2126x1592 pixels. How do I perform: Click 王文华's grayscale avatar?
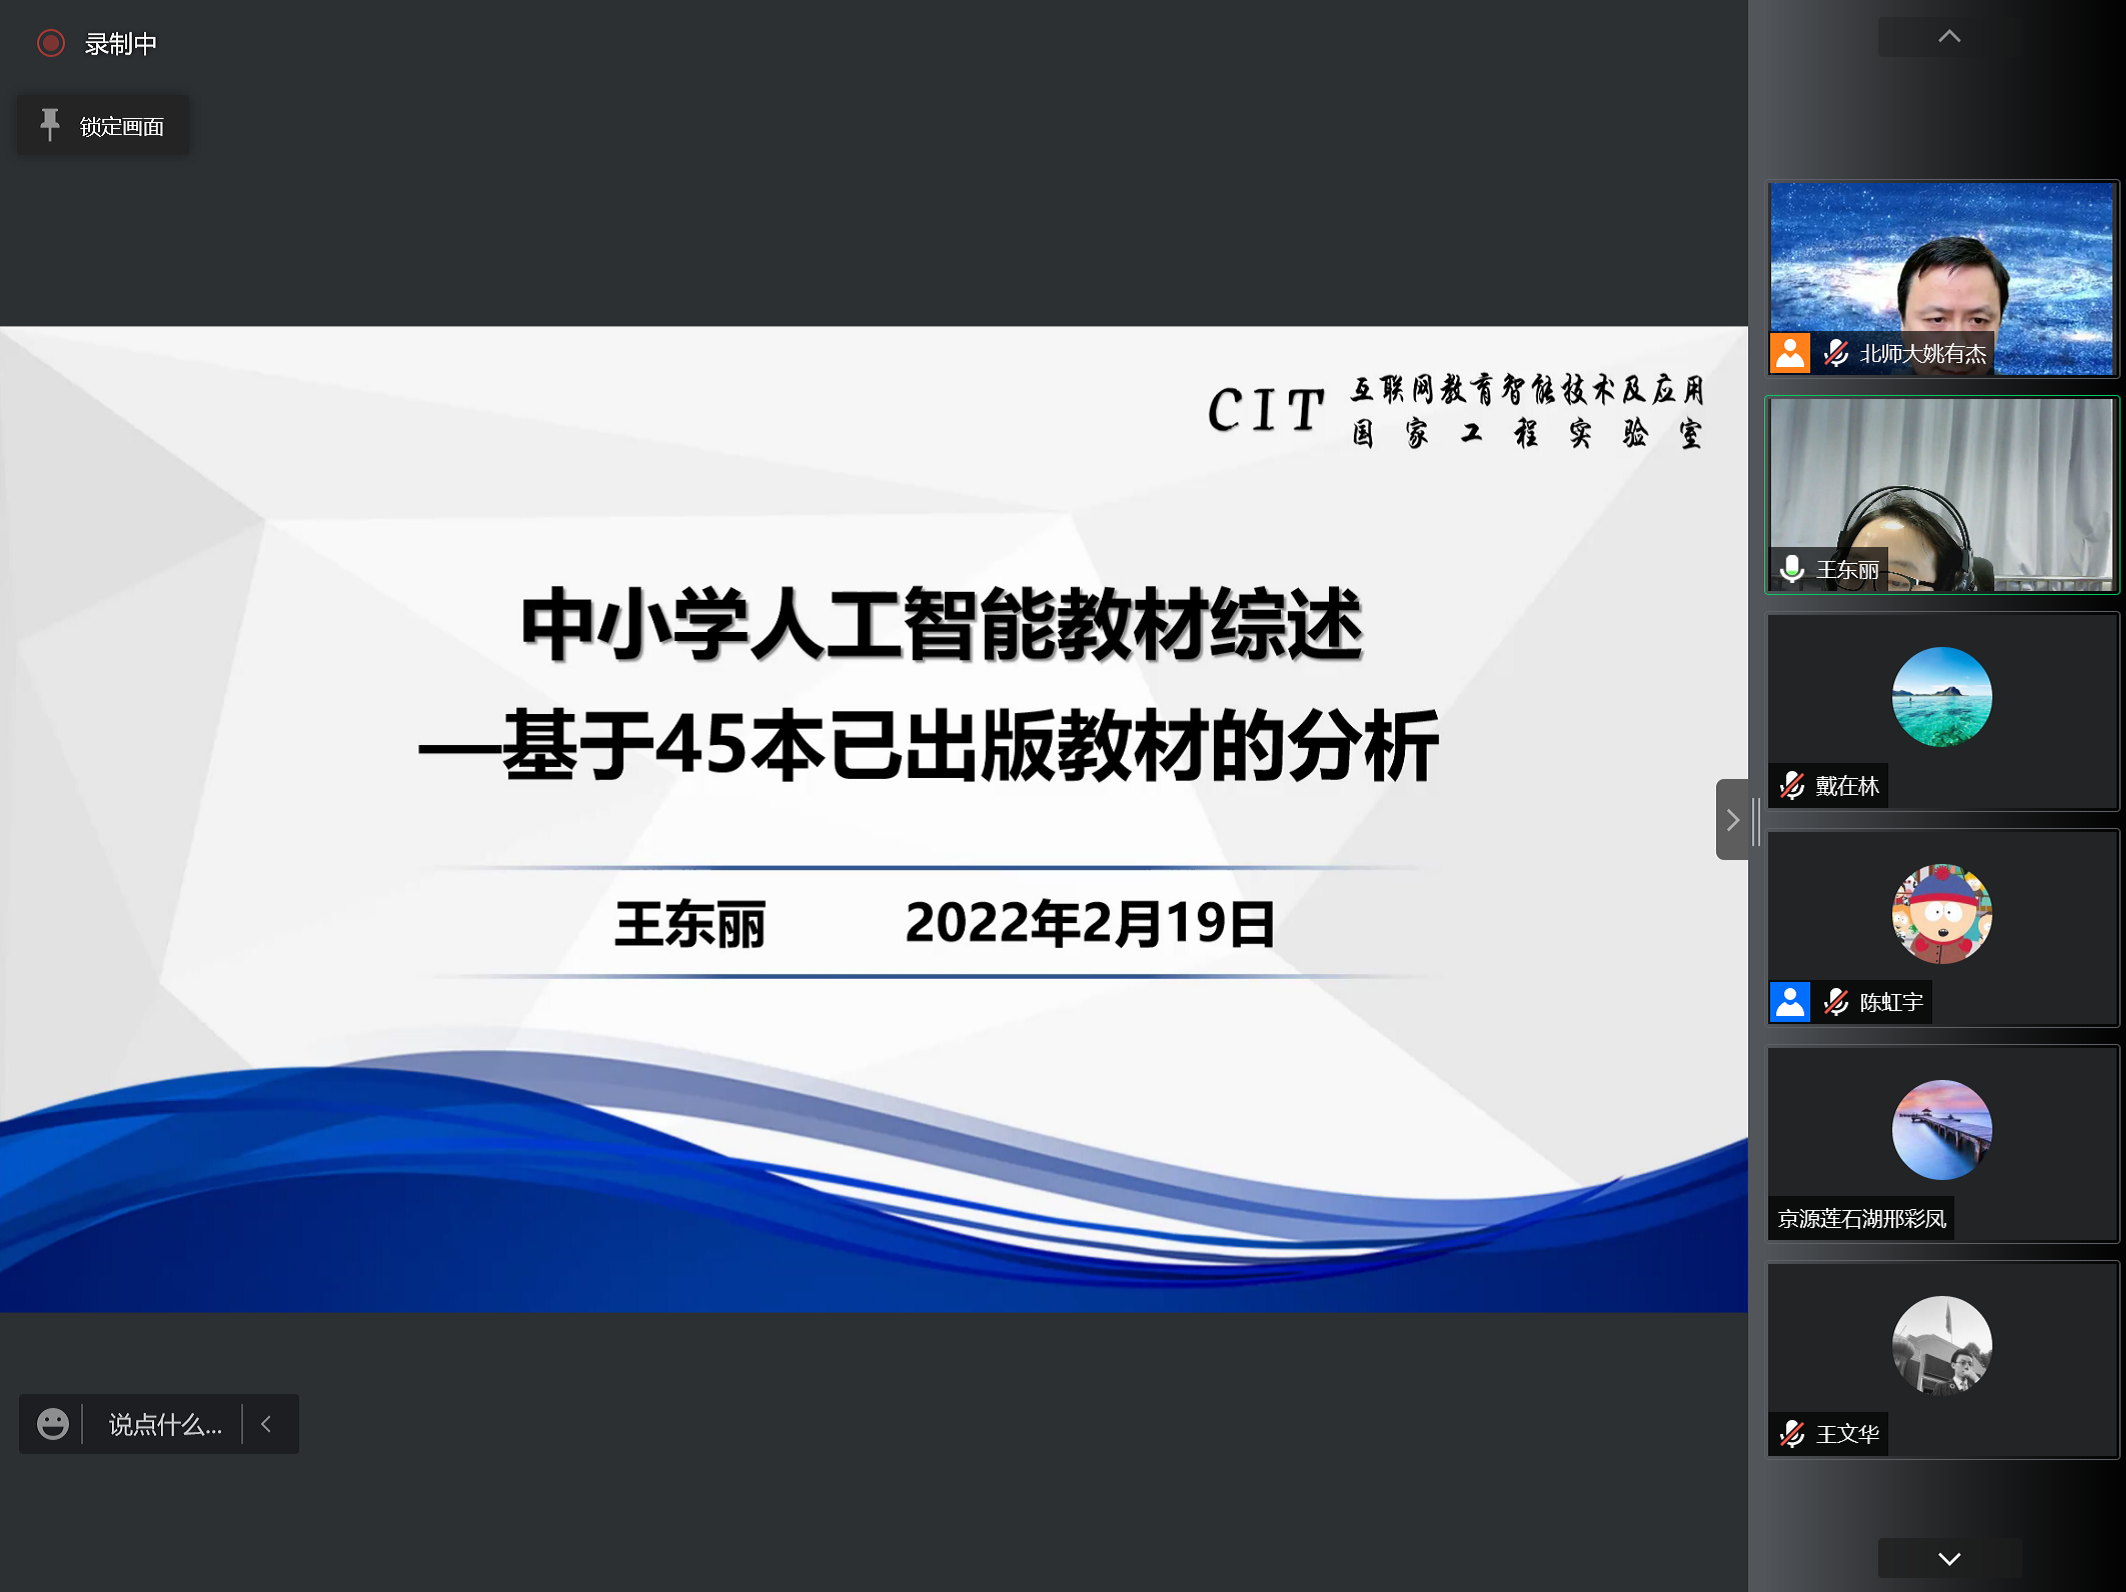(1941, 1345)
